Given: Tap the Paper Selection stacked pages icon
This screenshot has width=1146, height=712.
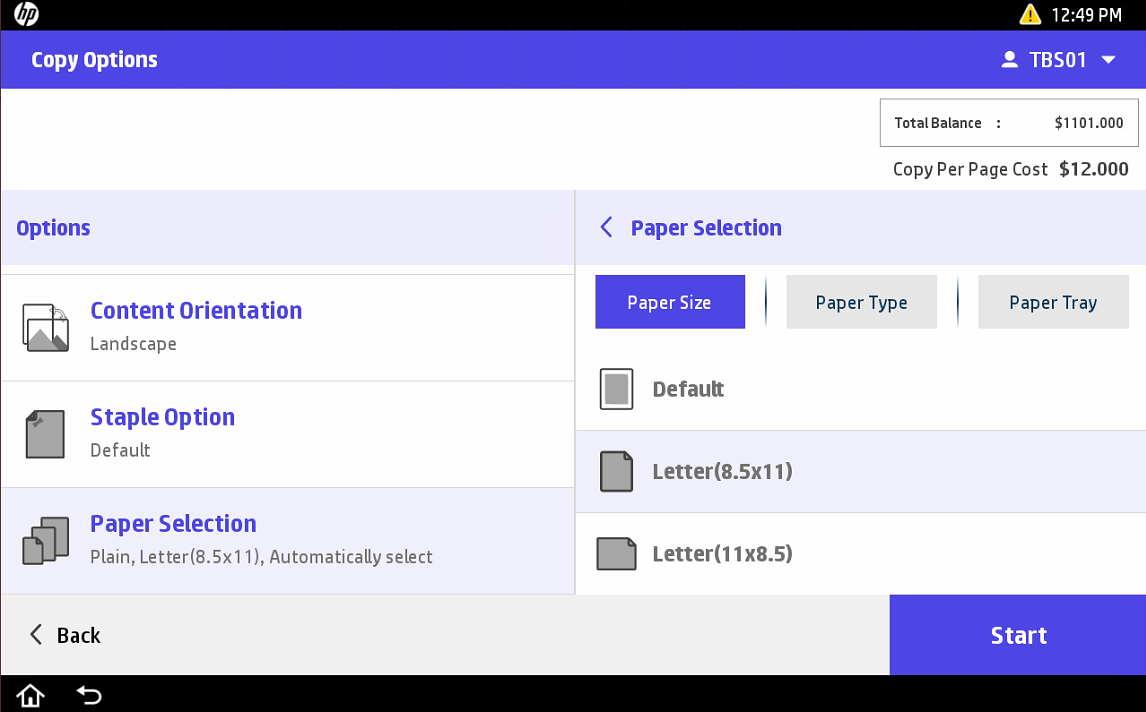Looking at the screenshot, I should 45,541.
